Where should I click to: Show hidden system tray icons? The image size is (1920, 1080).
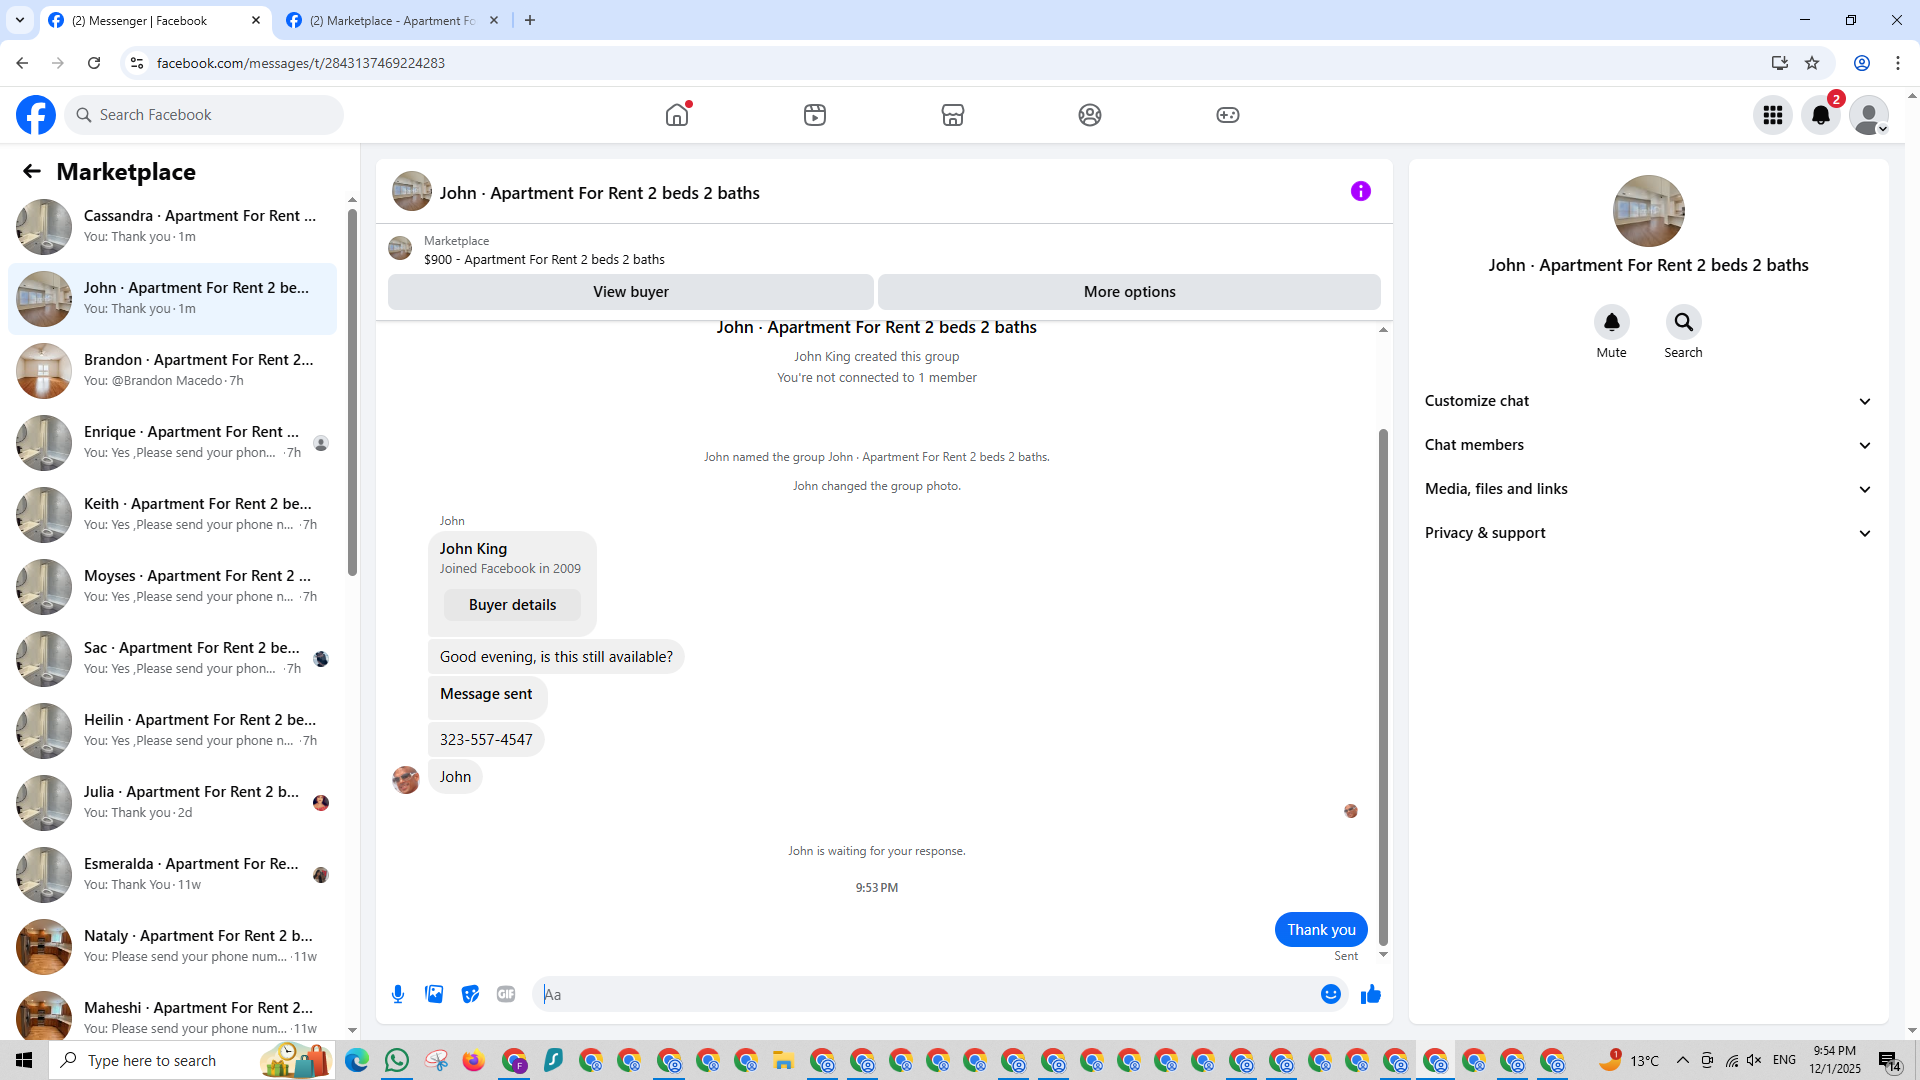click(x=1682, y=1060)
